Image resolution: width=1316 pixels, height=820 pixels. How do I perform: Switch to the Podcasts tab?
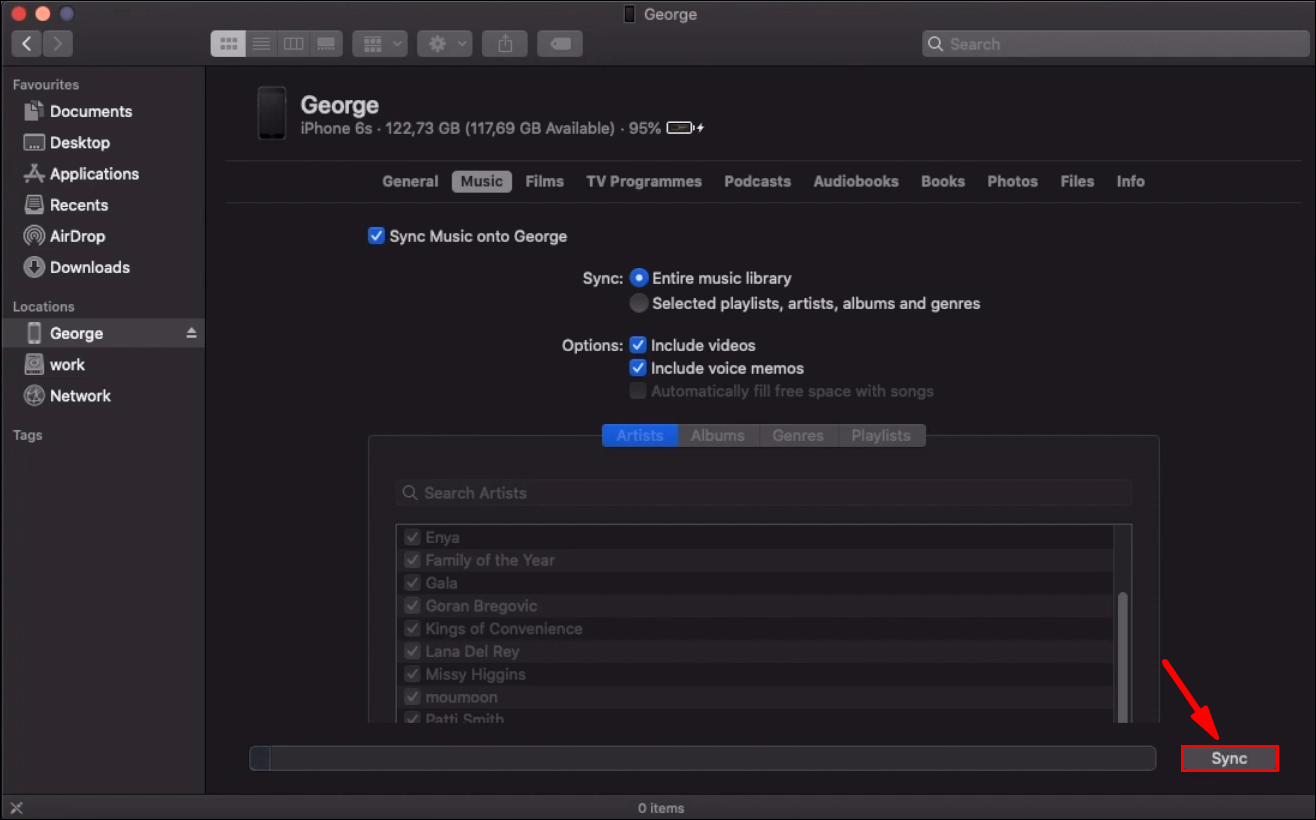click(758, 181)
